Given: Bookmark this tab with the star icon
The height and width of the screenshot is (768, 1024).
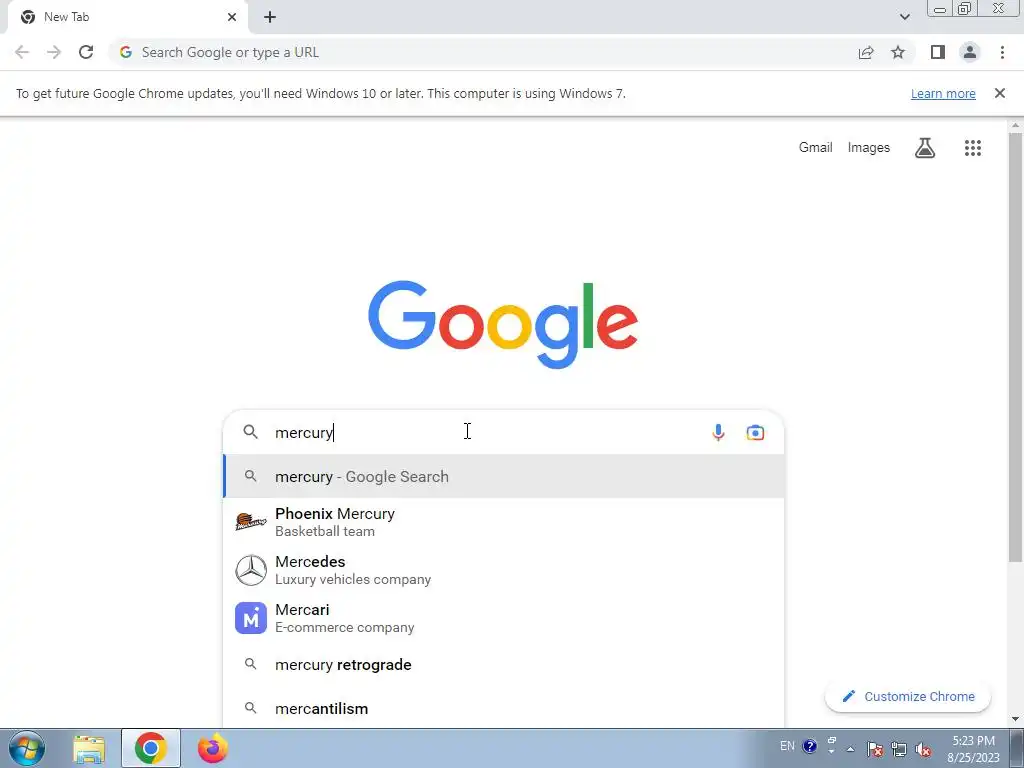Looking at the screenshot, I should coord(898,52).
